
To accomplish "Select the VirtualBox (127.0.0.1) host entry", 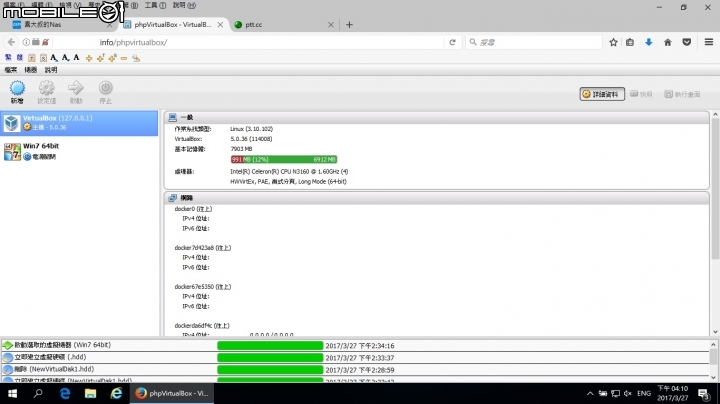I will tap(79, 123).
